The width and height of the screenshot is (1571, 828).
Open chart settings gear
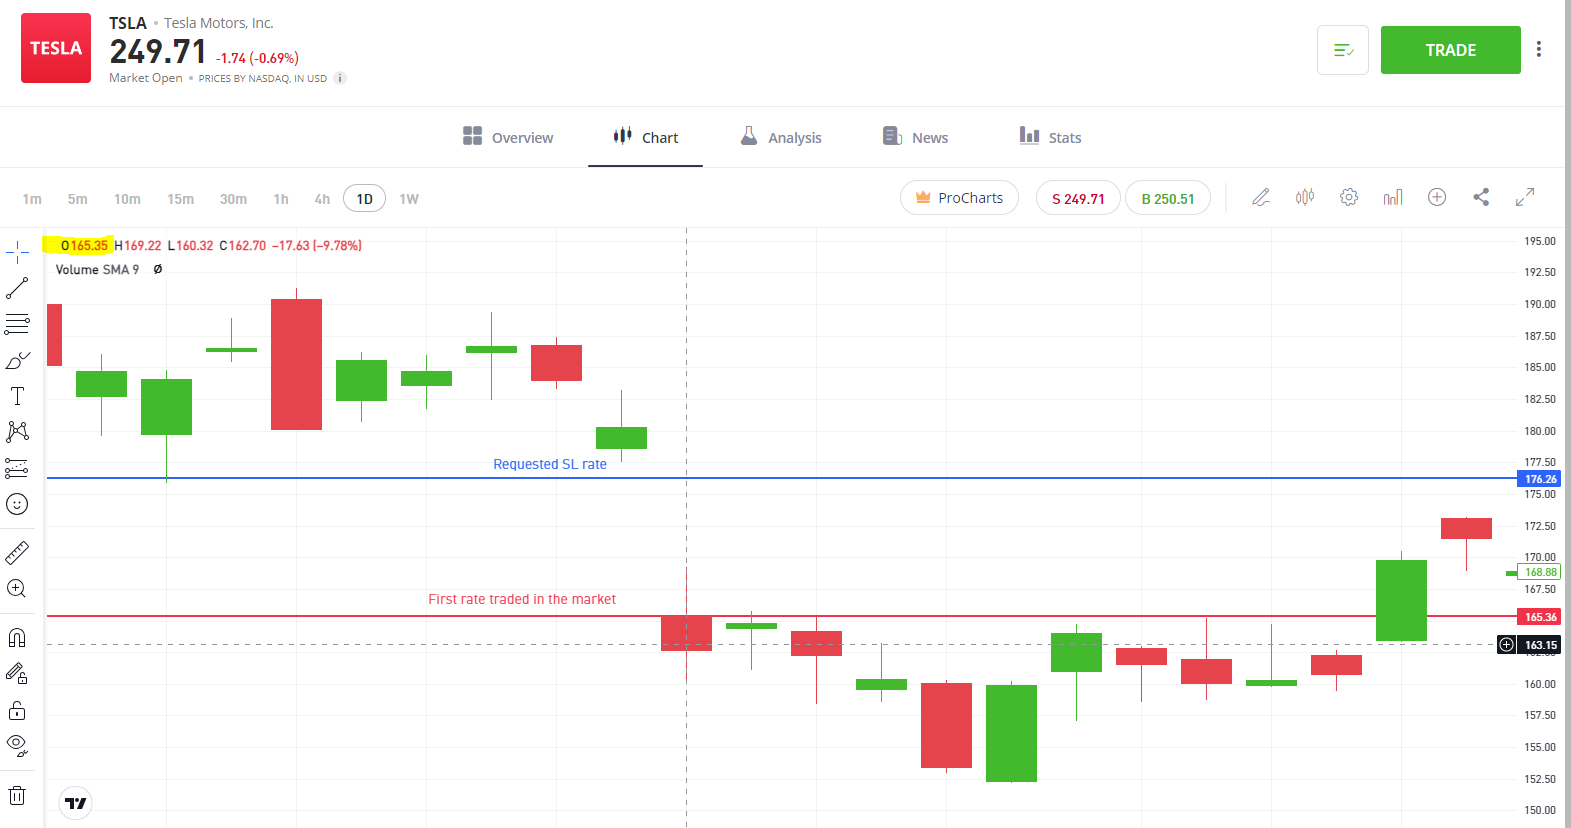(1349, 197)
